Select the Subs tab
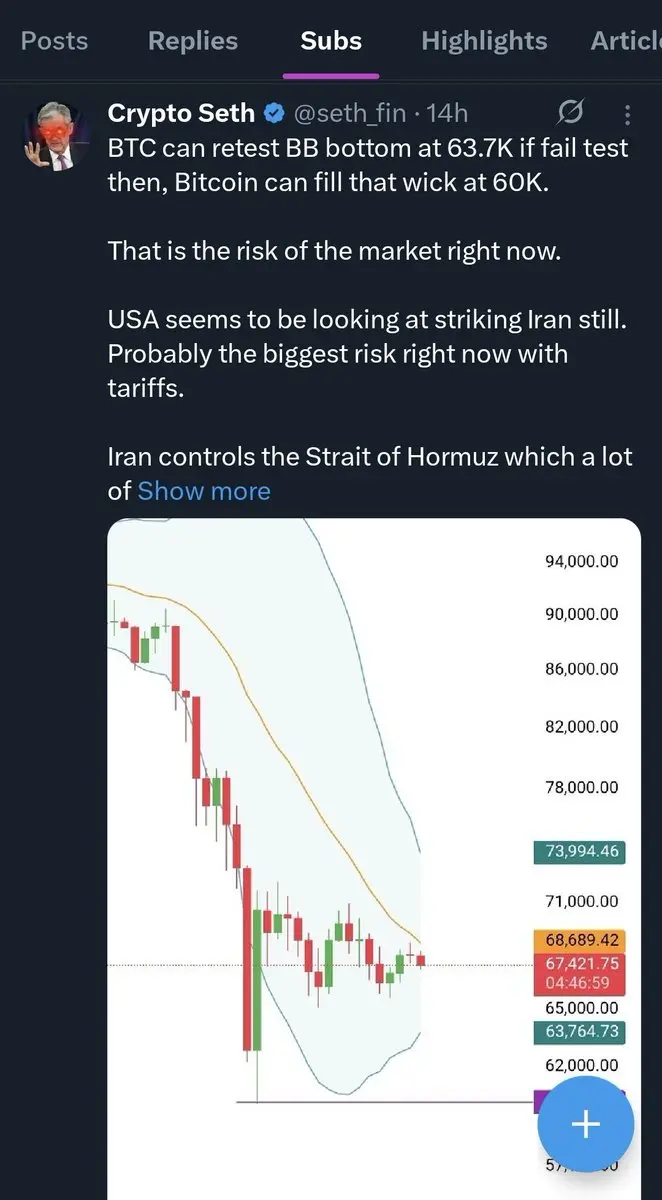This screenshot has height=1200, width=662. (331, 41)
